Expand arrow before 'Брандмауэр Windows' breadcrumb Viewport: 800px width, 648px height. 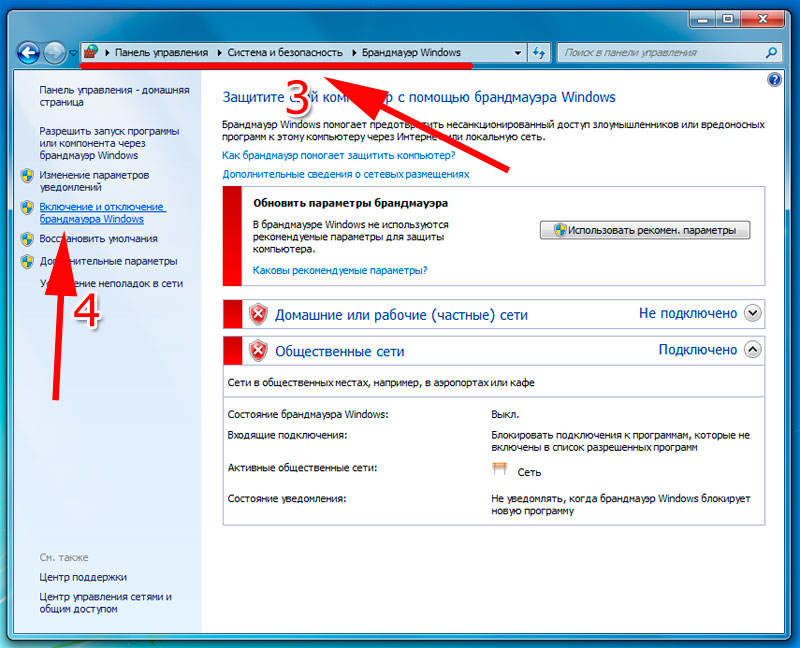coord(354,53)
